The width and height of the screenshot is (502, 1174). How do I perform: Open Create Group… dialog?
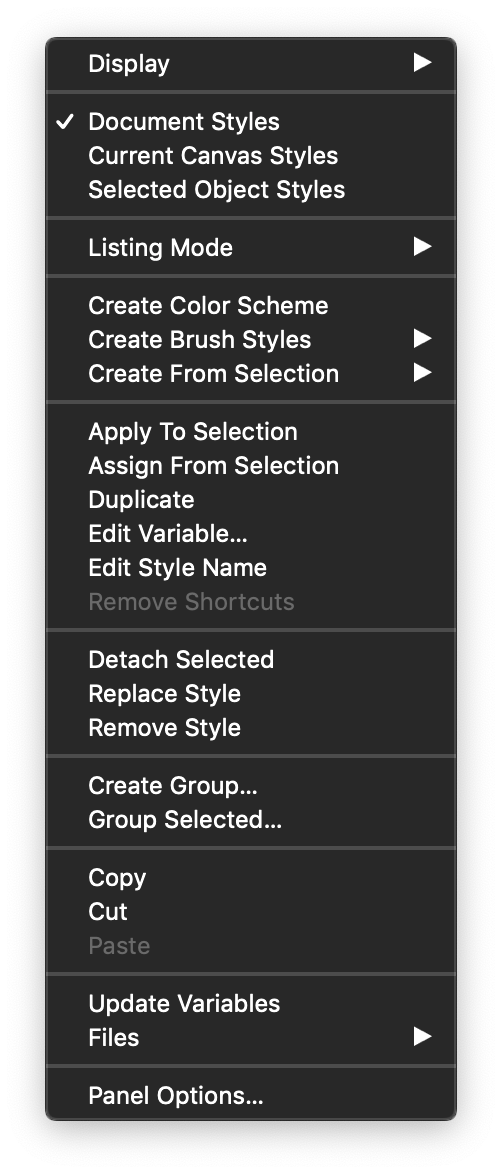pyautogui.click(x=251, y=785)
